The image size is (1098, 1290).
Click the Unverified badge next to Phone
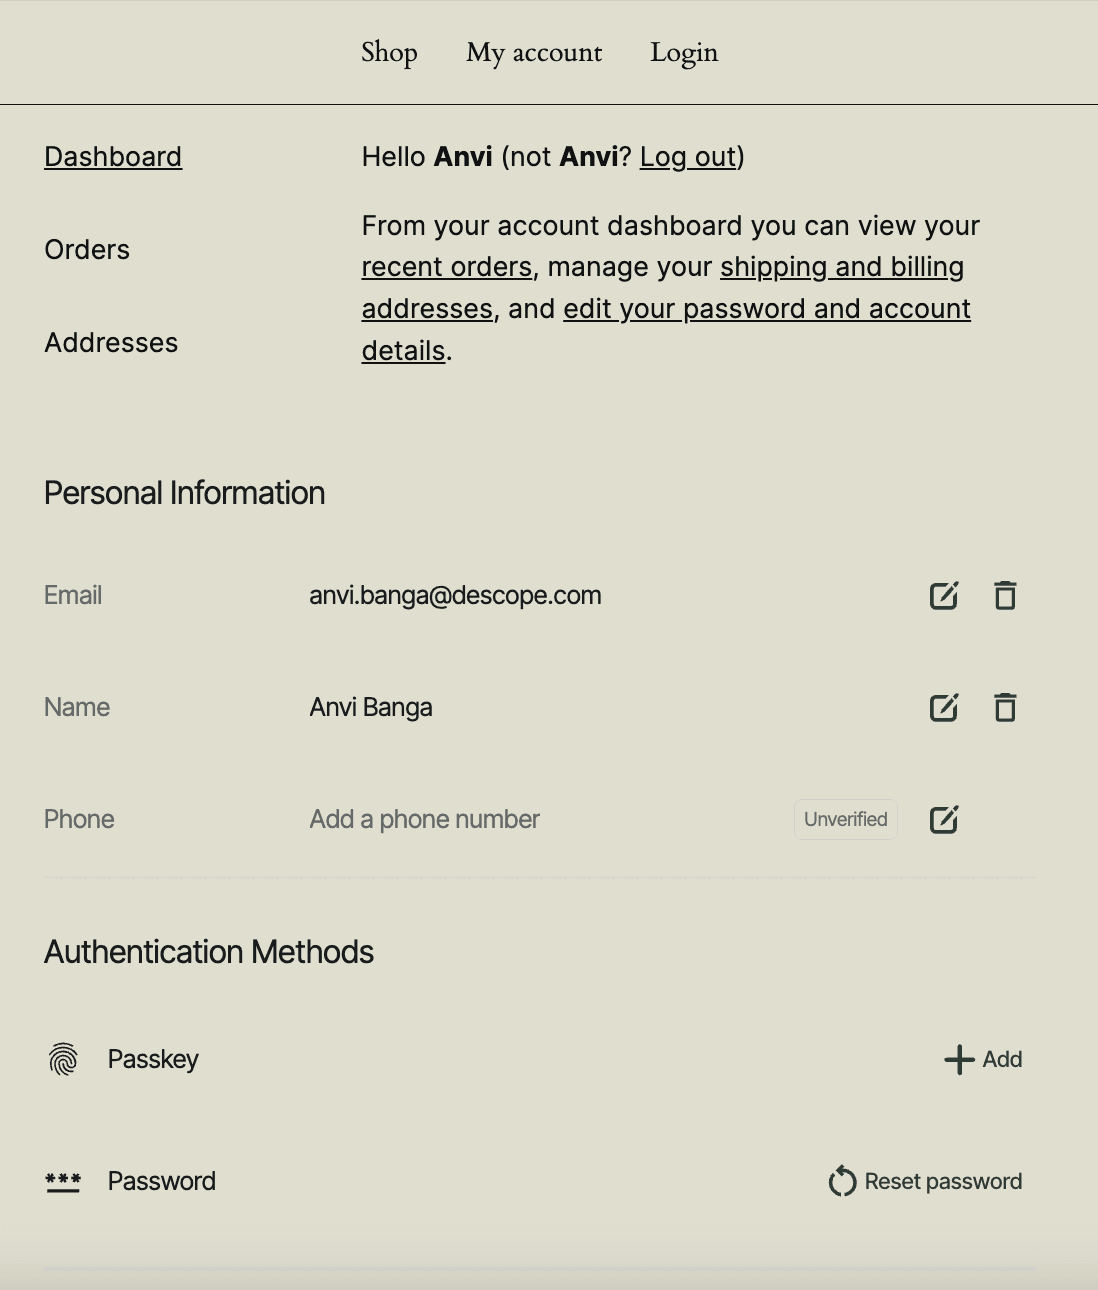[x=845, y=819]
